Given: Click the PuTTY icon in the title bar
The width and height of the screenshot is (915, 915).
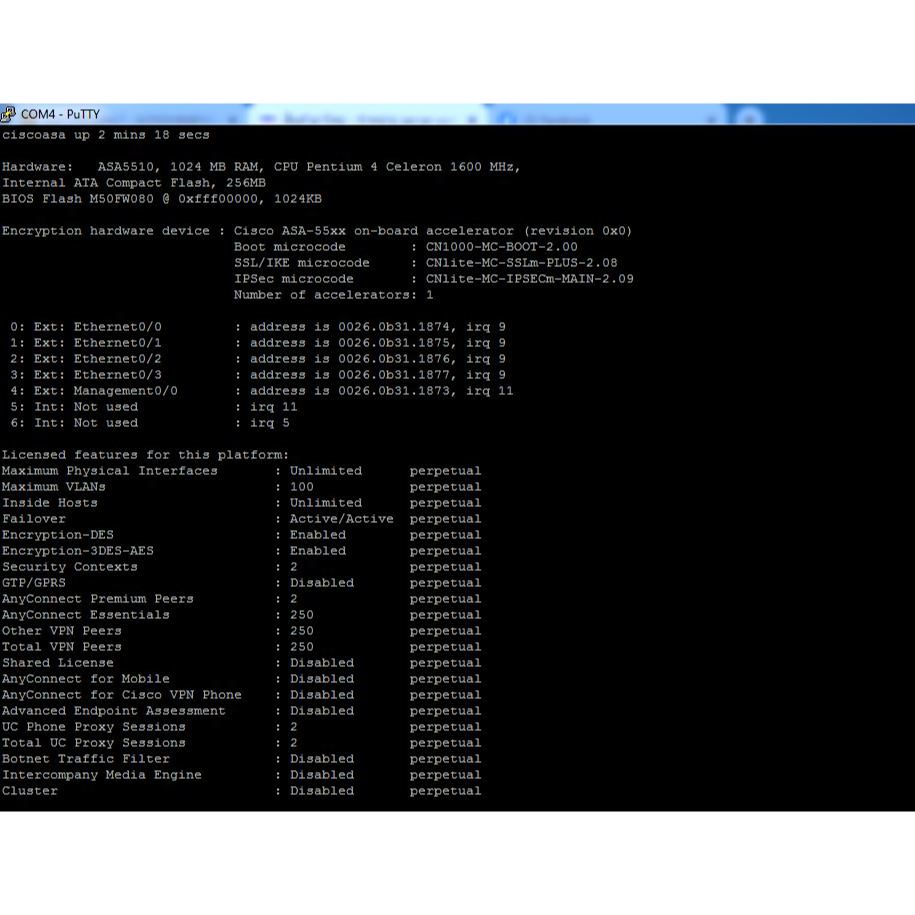Looking at the screenshot, I should [x=9, y=114].
